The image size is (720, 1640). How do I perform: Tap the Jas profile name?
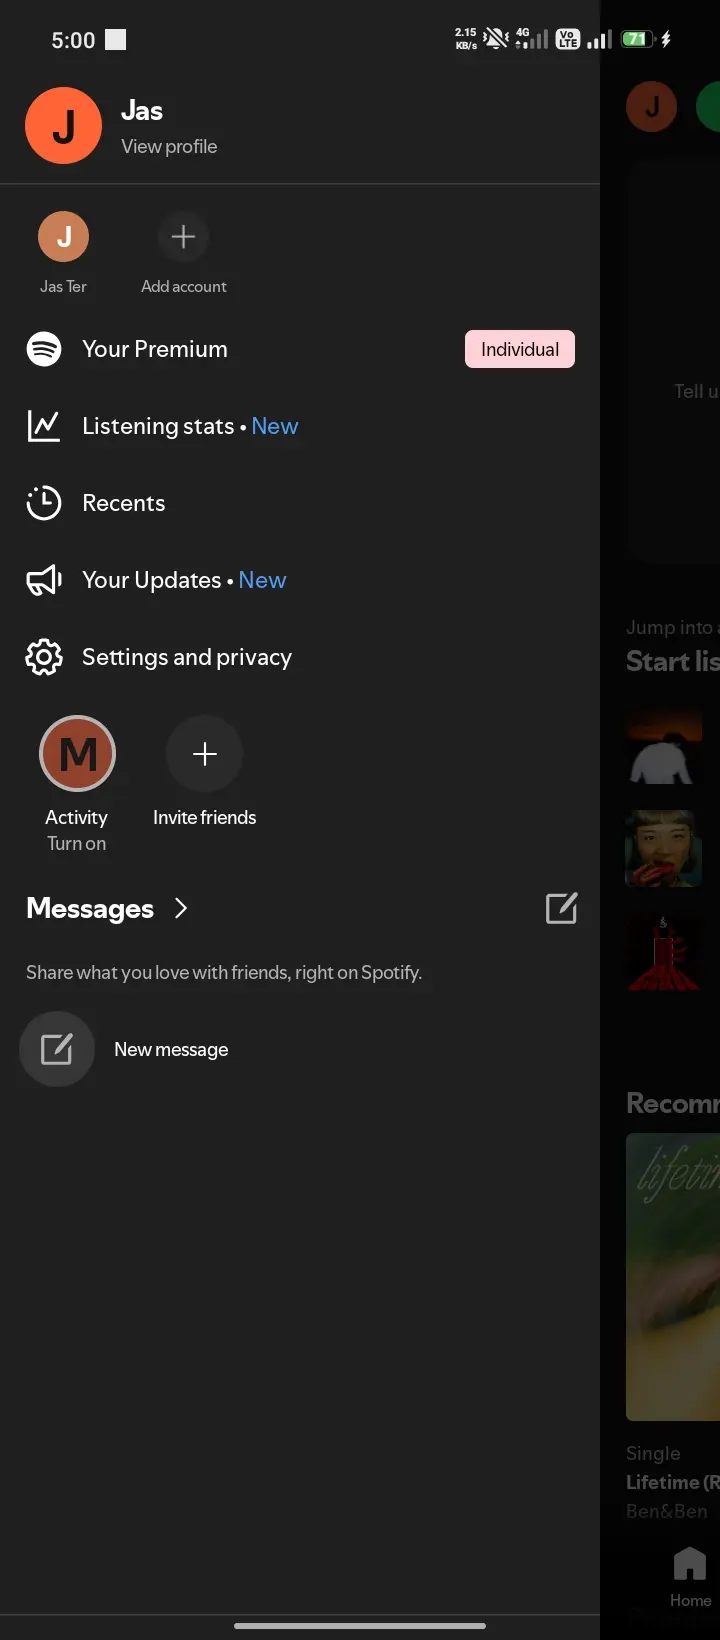(142, 111)
